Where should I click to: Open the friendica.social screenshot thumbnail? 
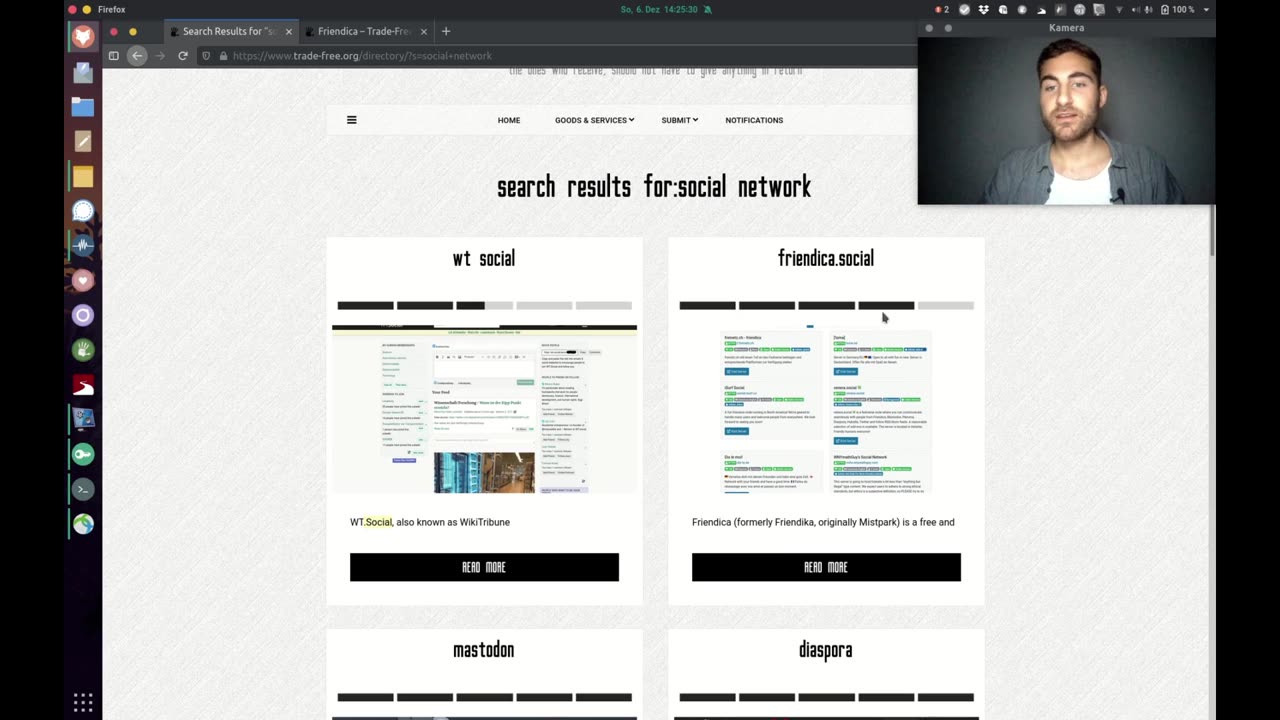pyautogui.click(x=826, y=409)
